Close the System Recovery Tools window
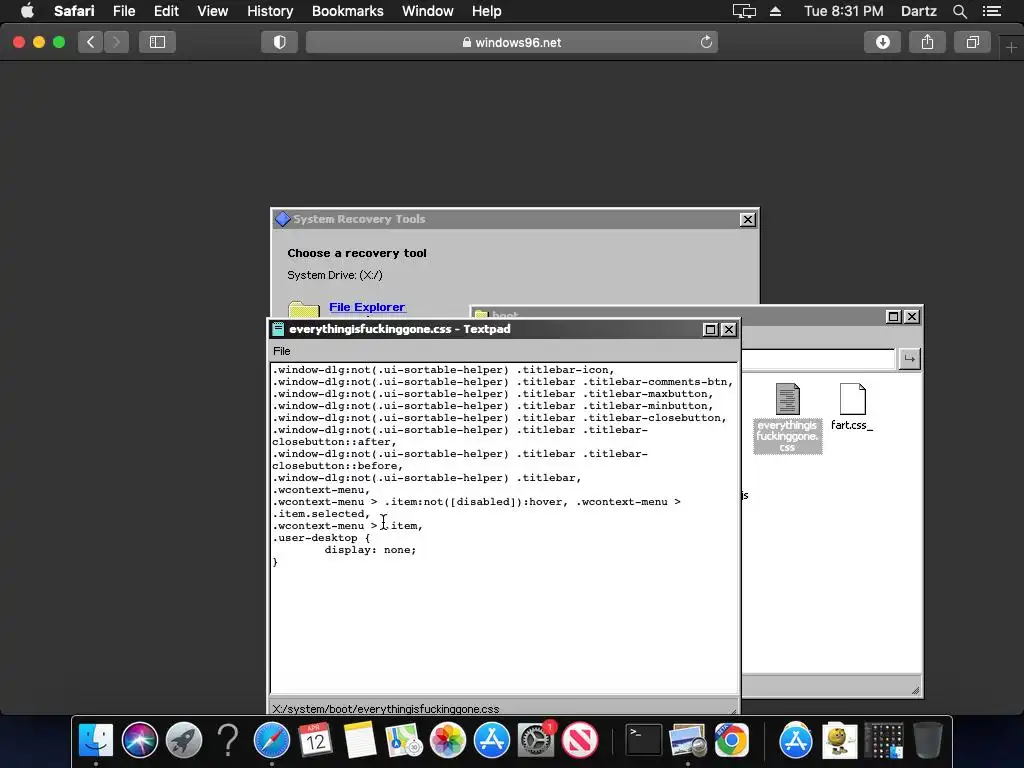The width and height of the screenshot is (1024, 768). [x=748, y=219]
